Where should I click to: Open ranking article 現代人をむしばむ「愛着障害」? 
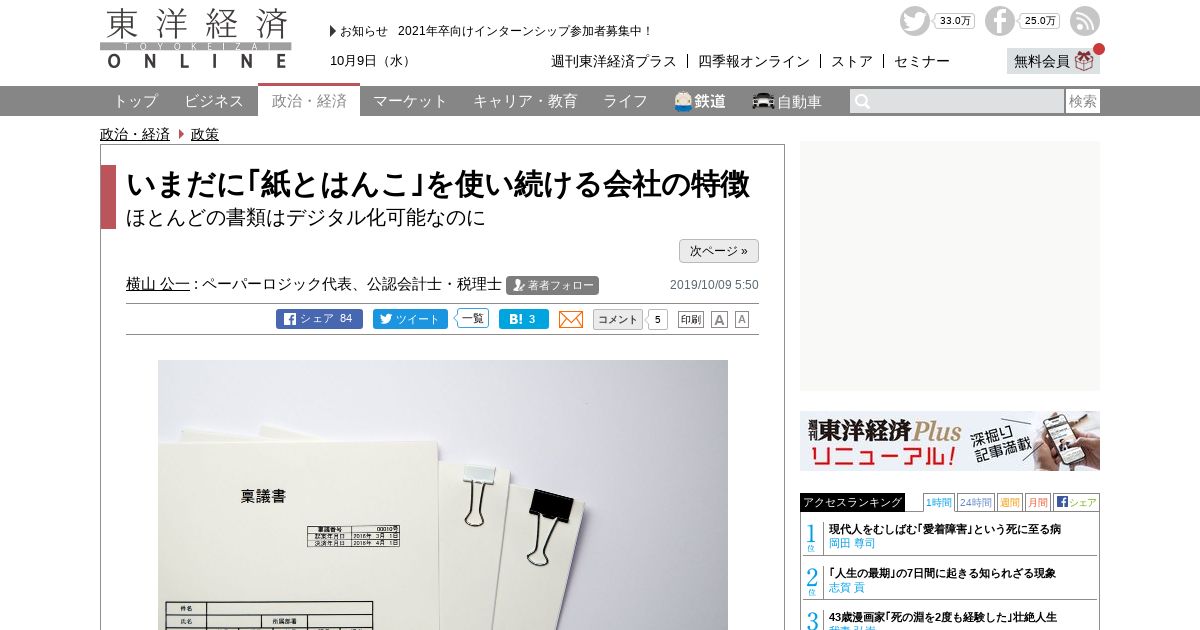945,529
